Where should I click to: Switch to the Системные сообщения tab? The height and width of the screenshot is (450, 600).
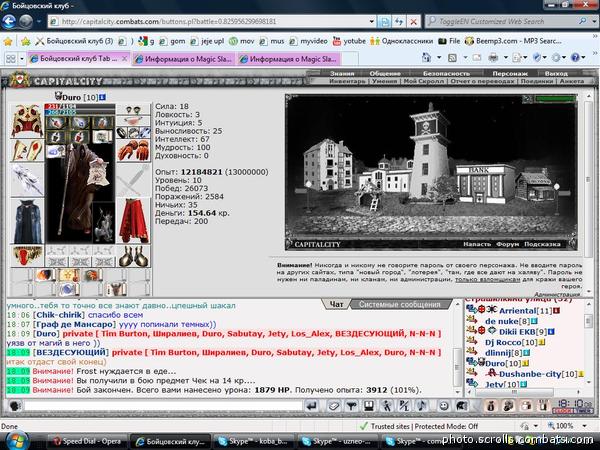point(399,305)
